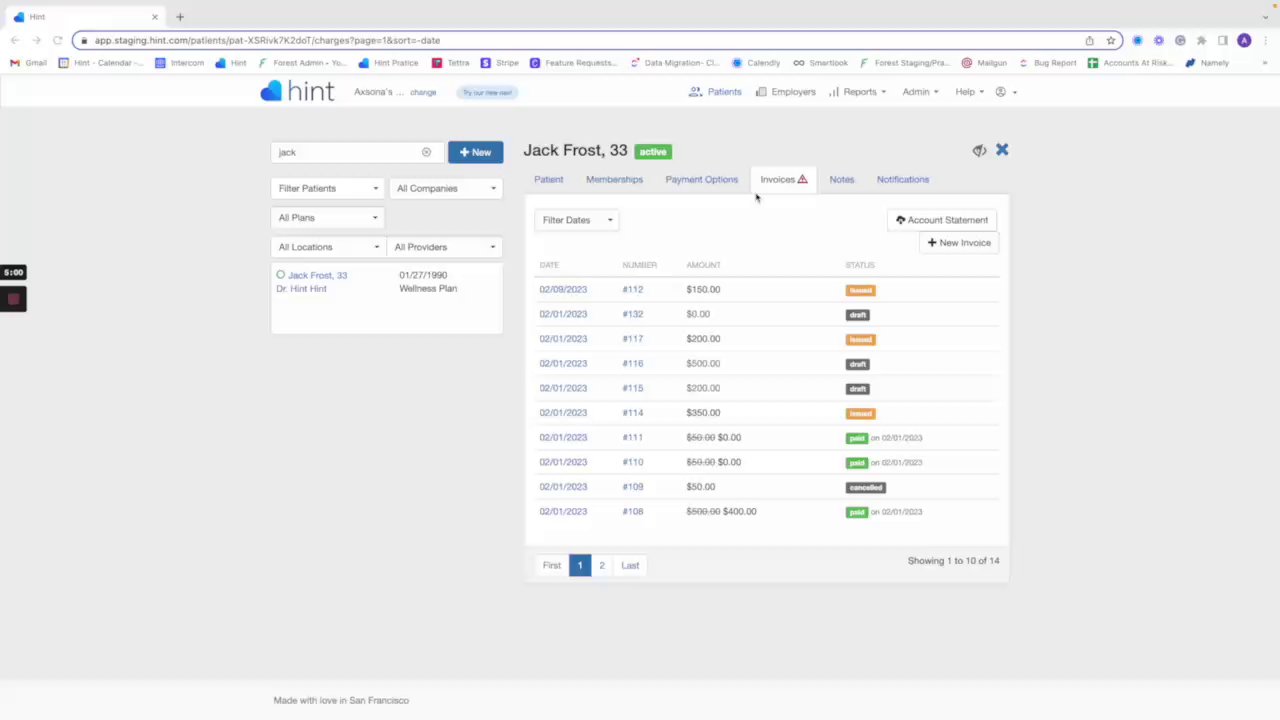Go to Patients nav item

click(x=715, y=92)
